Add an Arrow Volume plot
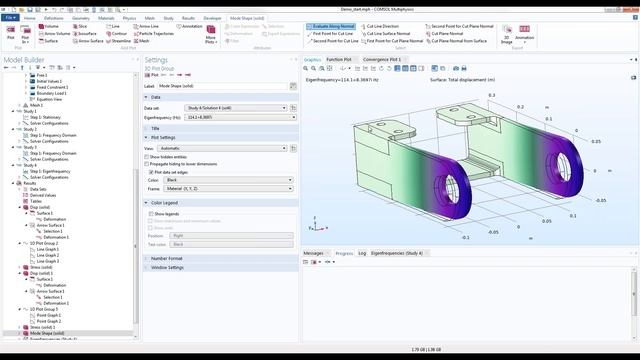This screenshot has width=640, height=360. tap(54, 34)
